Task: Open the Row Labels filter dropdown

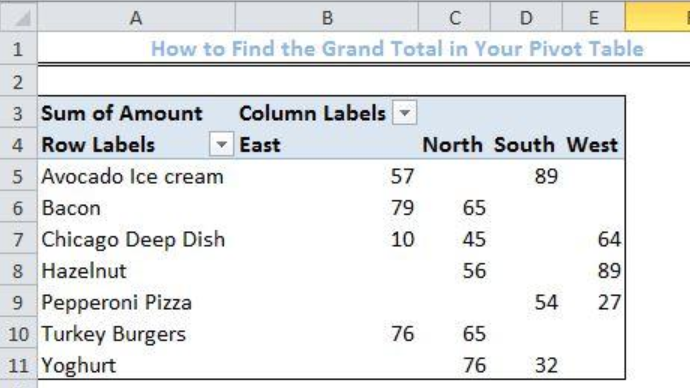Action: point(221,144)
